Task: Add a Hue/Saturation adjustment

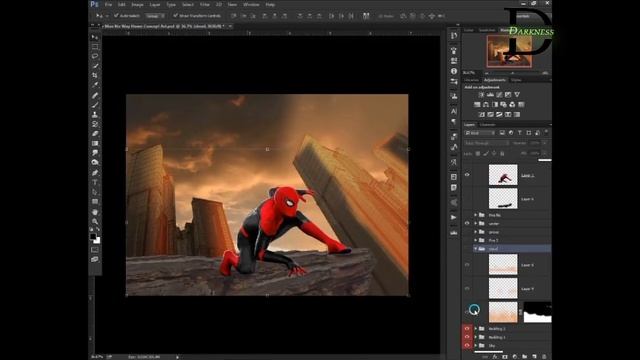Action: (x=477, y=104)
